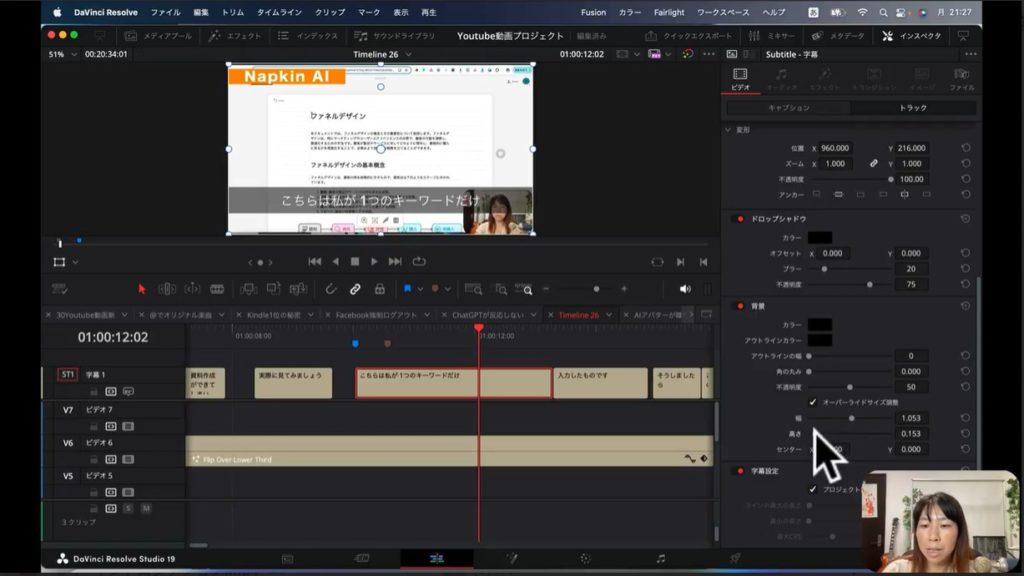The width and height of the screenshot is (1024, 576).
Task: Click the blue flag icon in toolbar
Action: click(x=407, y=289)
